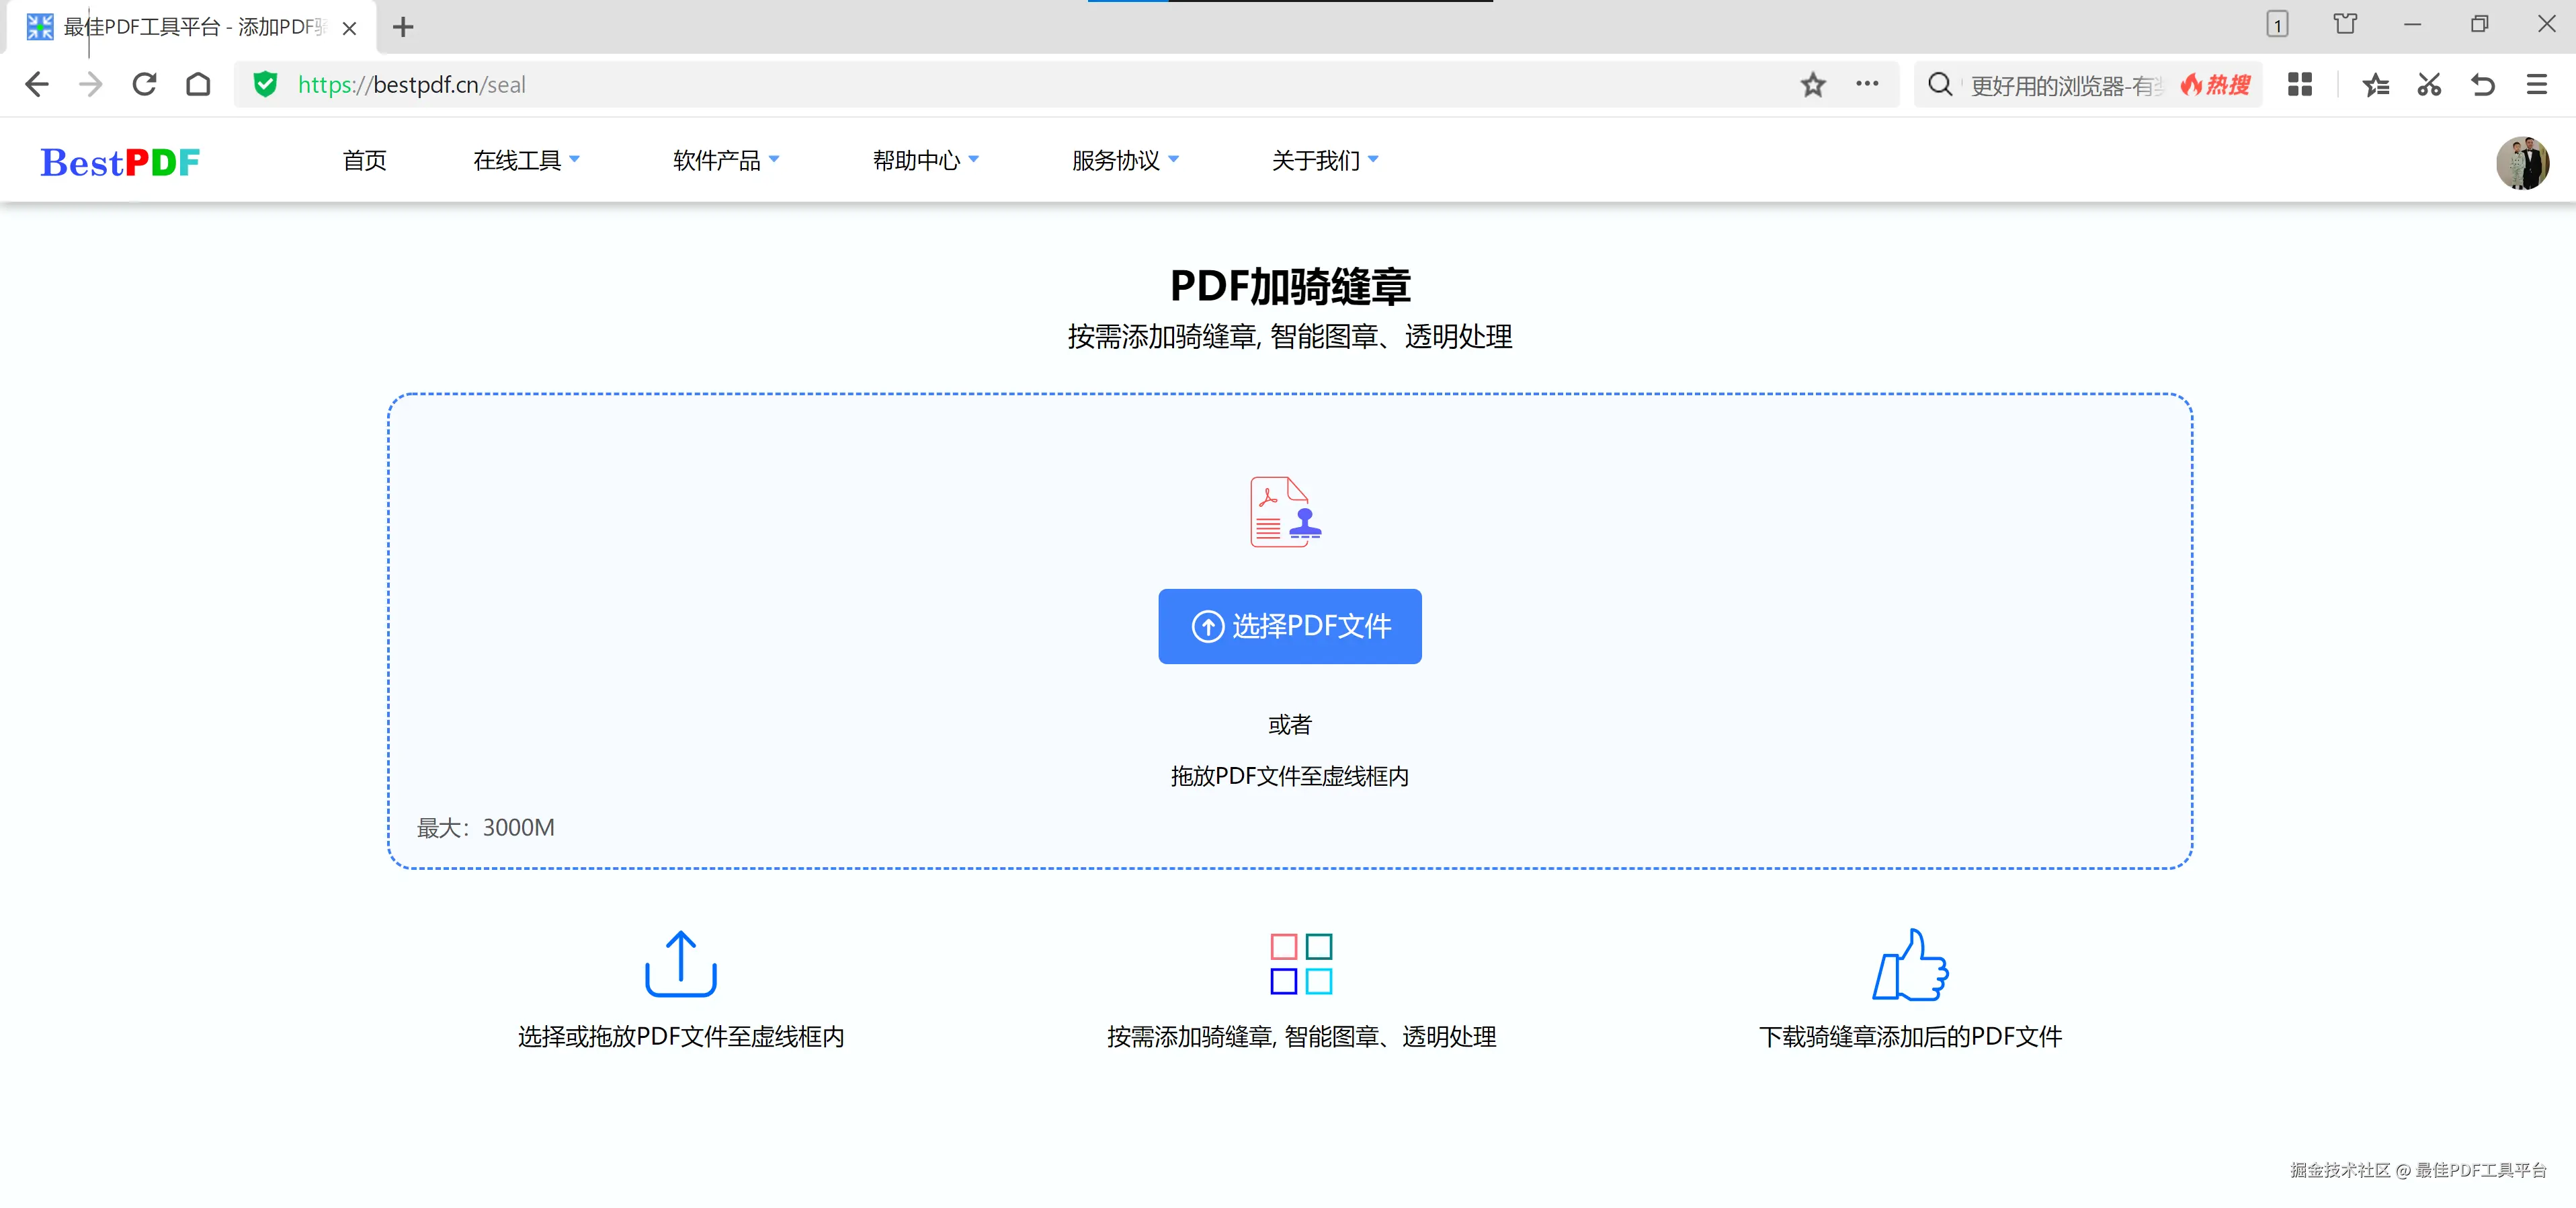Go to 首页 menu item
The height and width of the screenshot is (1208, 2576).
click(364, 160)
